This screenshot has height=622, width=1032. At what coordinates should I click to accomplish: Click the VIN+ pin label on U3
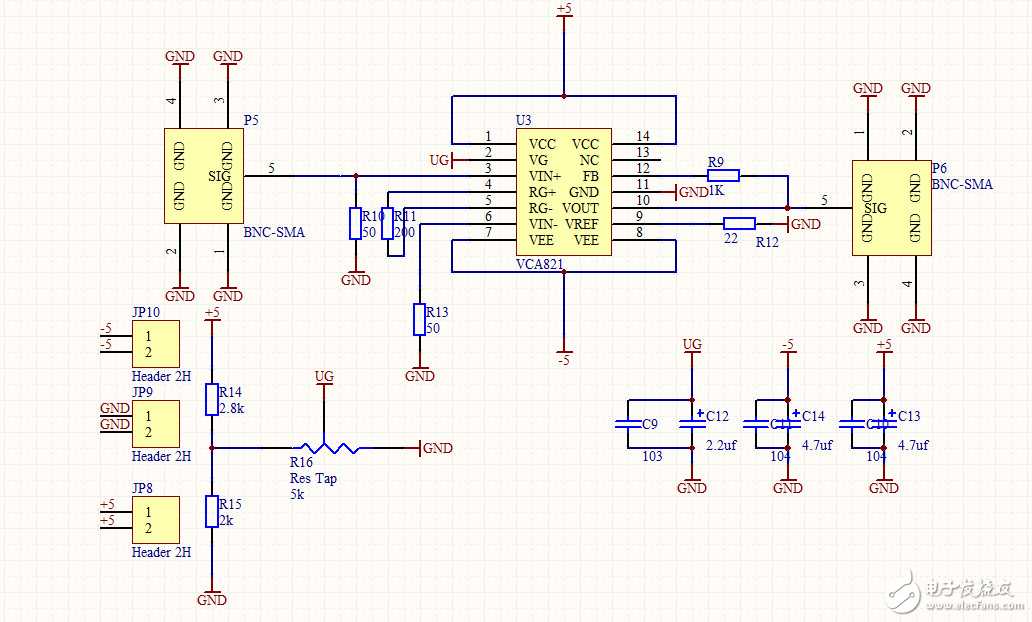click(545, 176)
